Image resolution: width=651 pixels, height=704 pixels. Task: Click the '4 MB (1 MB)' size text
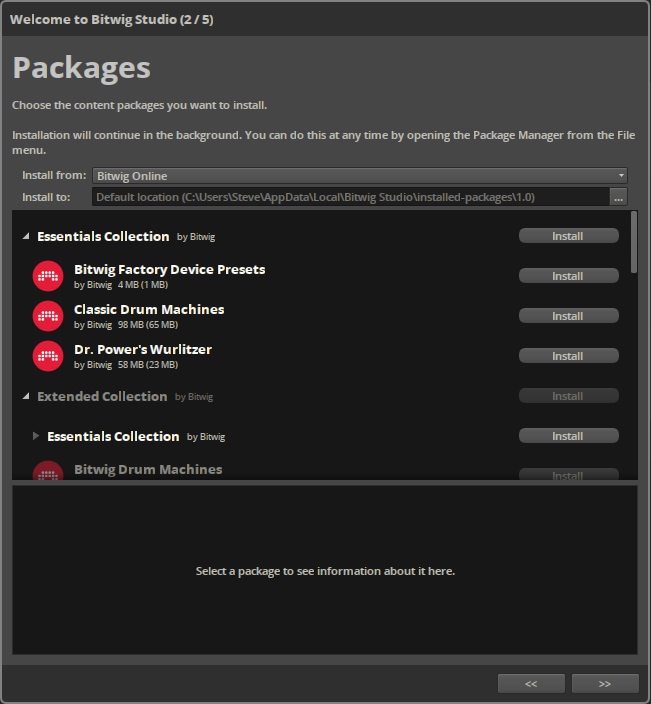click(143, 285)
